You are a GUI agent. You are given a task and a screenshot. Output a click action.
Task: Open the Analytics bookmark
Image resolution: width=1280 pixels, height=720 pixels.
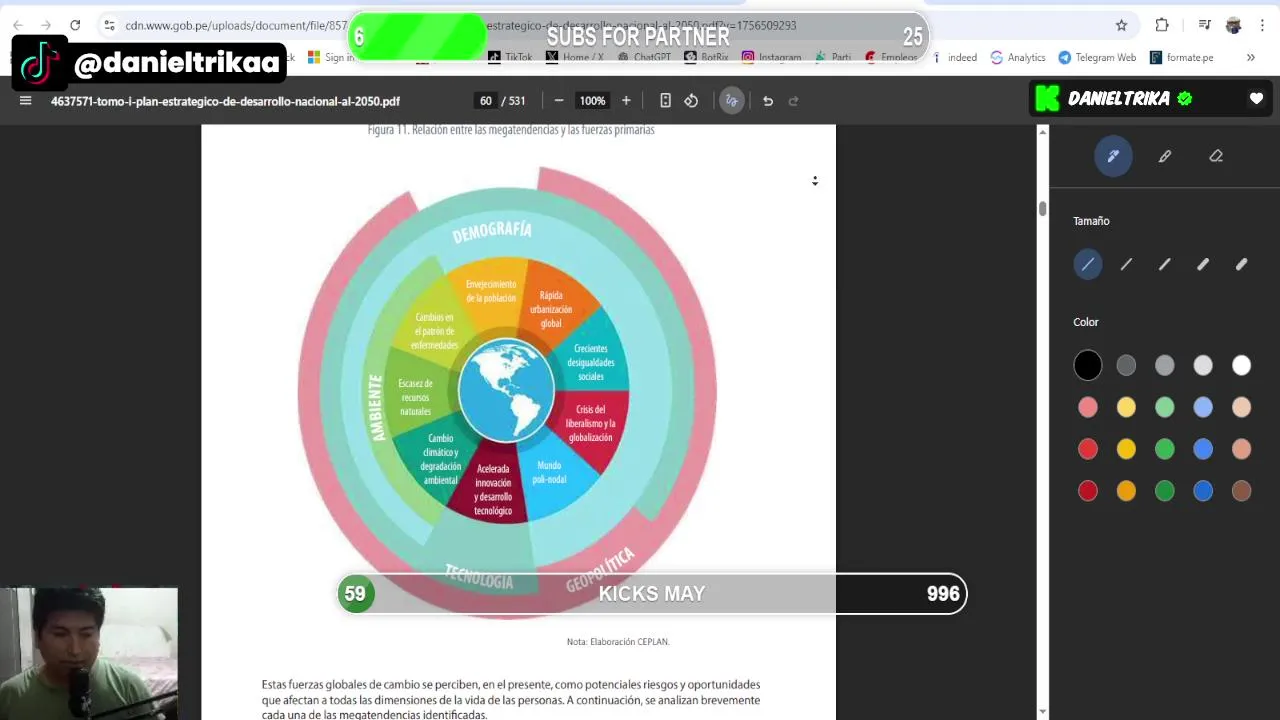[x=1017, y=57]
